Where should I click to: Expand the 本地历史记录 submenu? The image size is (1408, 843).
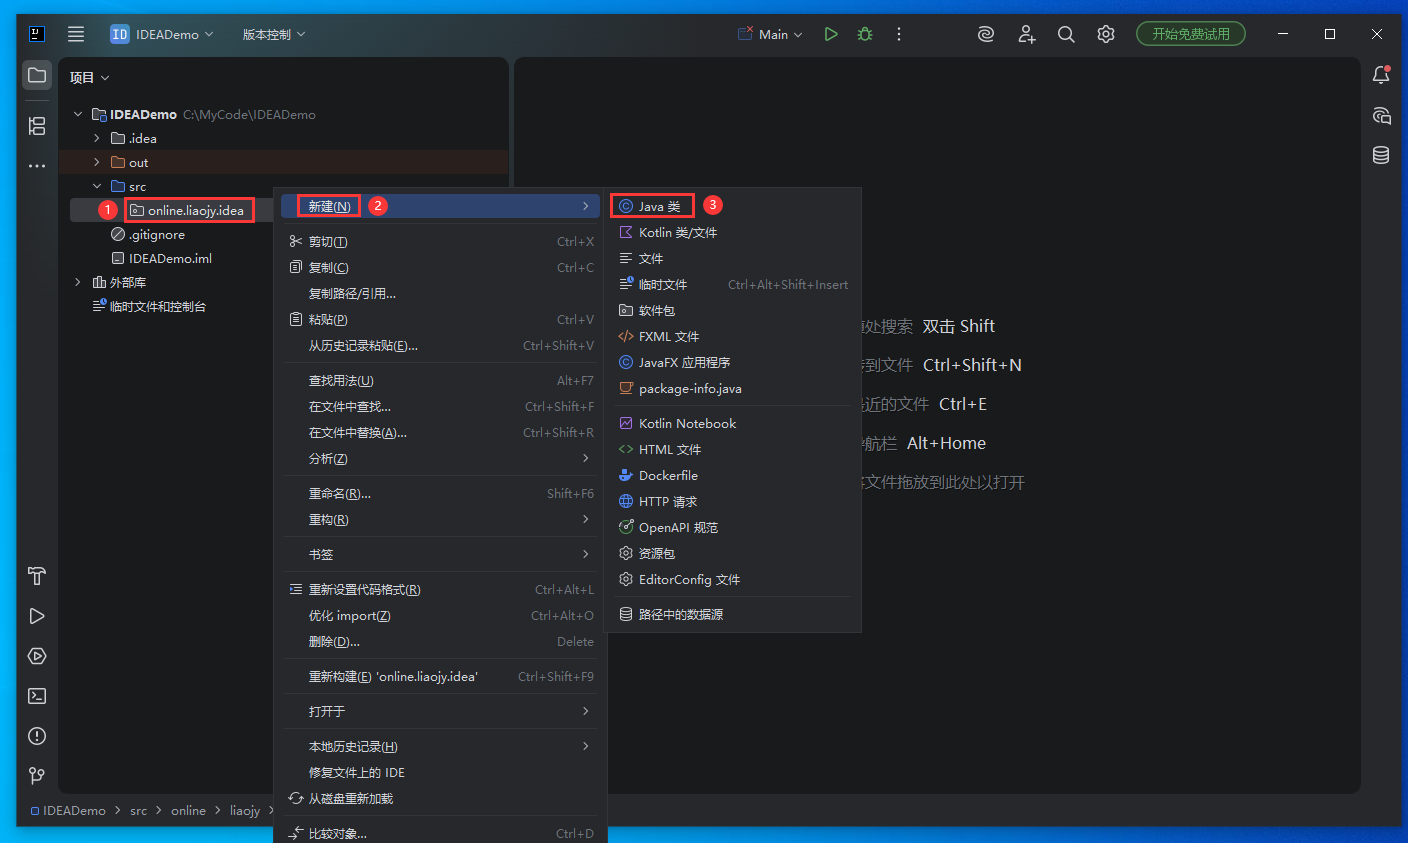click(440, 746)
